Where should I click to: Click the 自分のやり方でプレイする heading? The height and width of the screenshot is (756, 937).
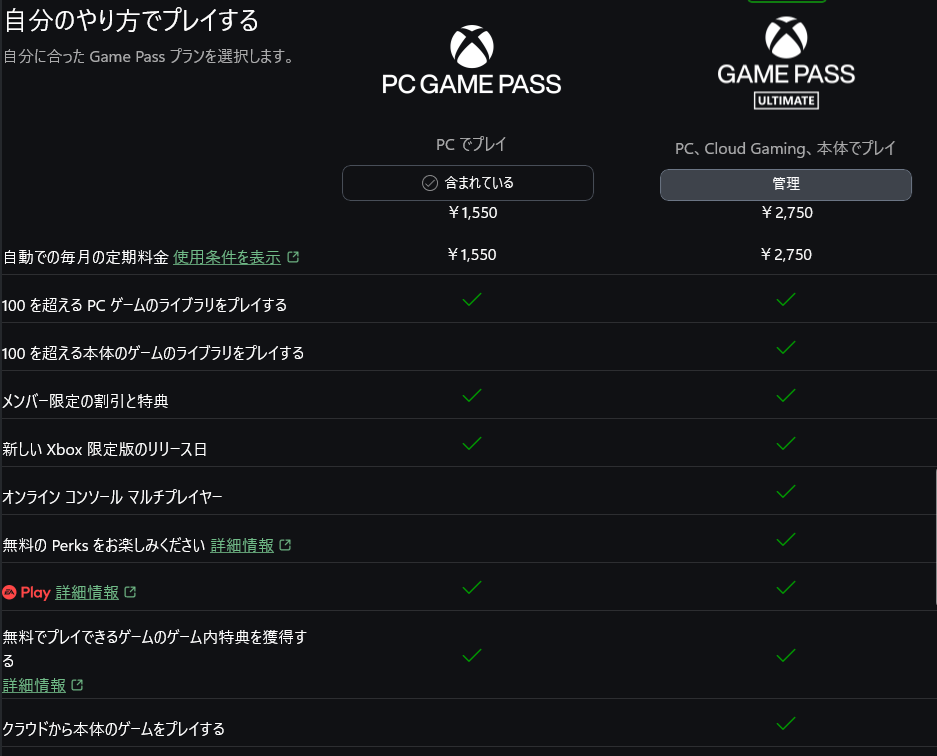pos(131,20)
